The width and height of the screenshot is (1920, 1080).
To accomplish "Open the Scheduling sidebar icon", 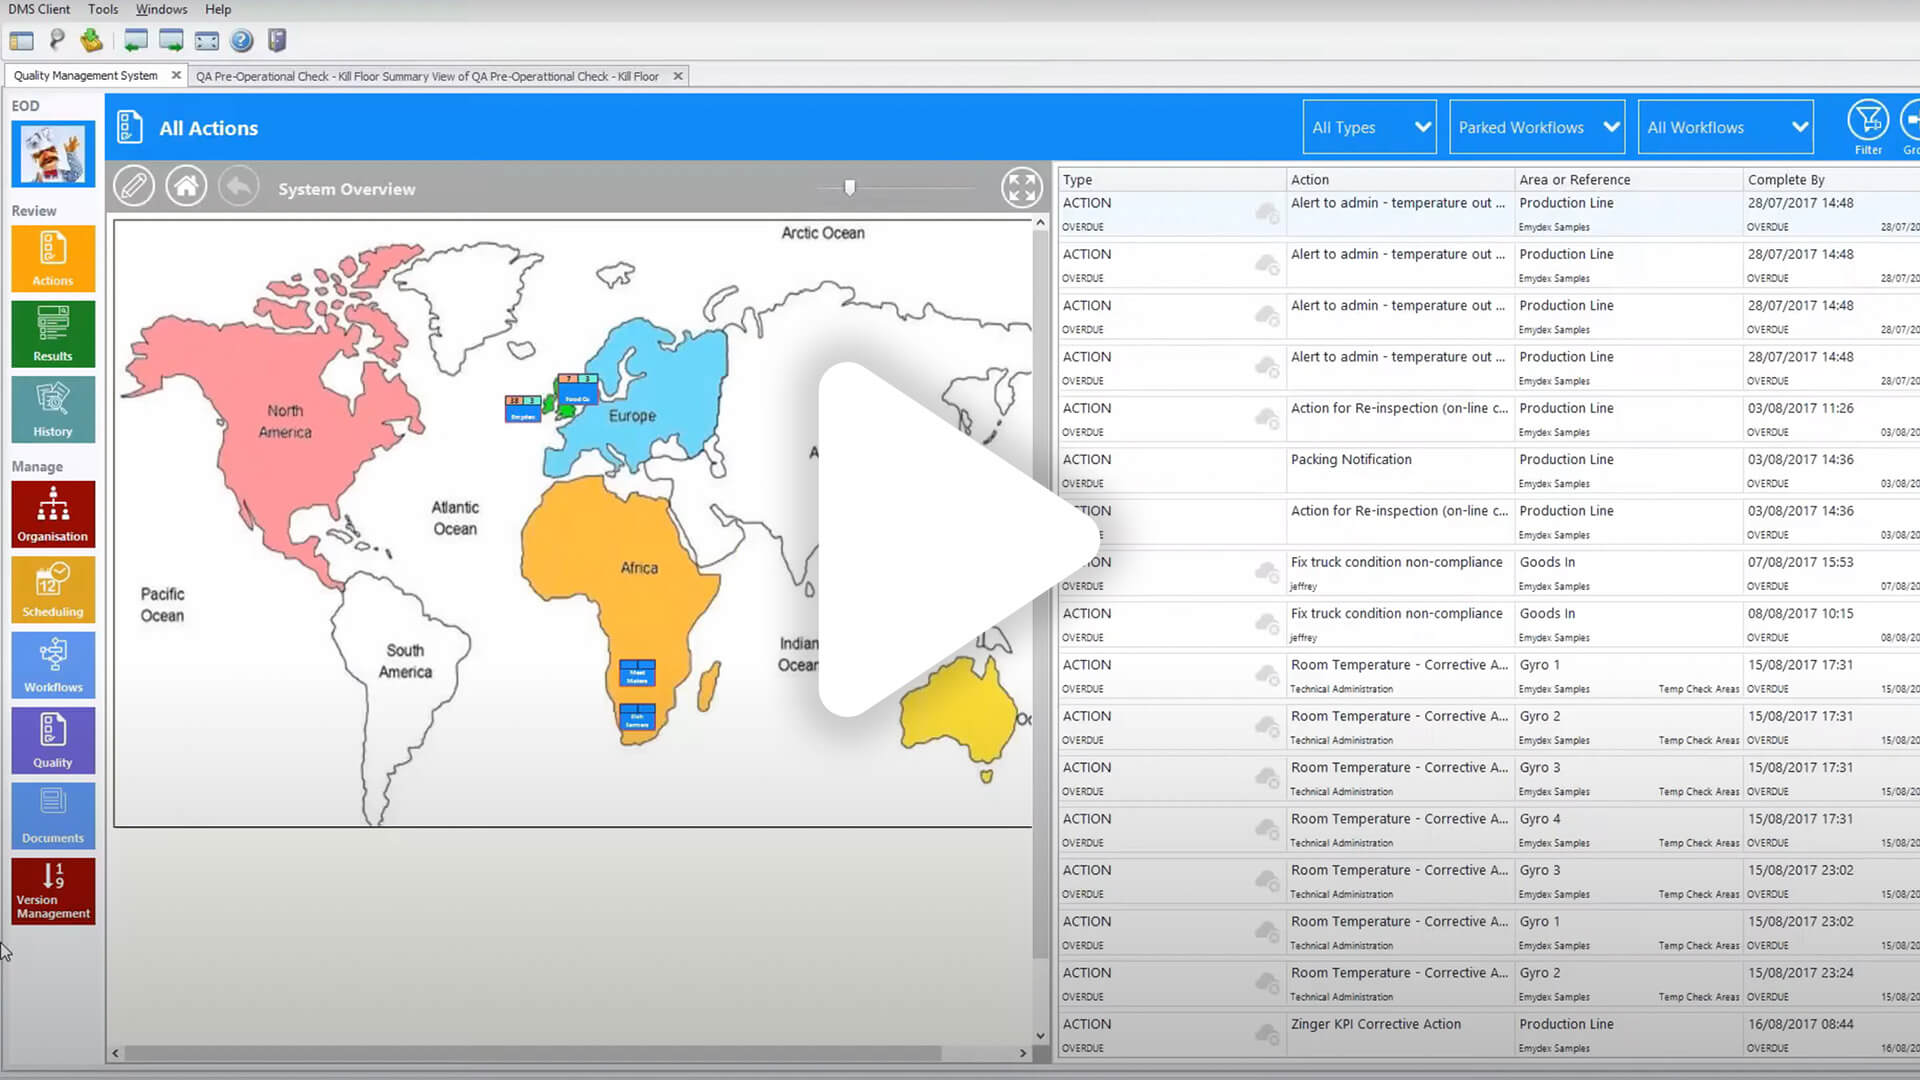I will tap(53, 589).
